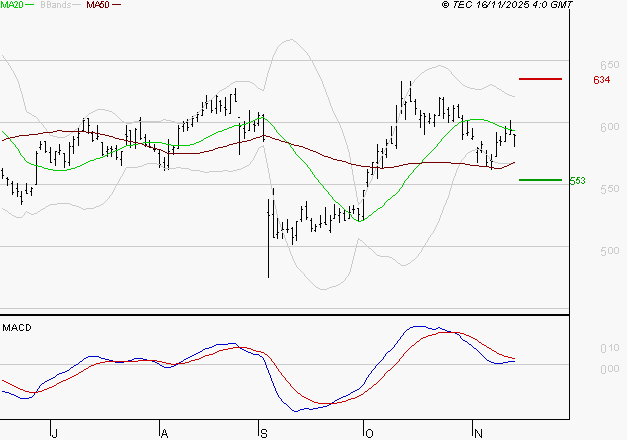This screenshot has height=440, width=627.
Task: Click the 650 price axis label
Action: [609, 65]
